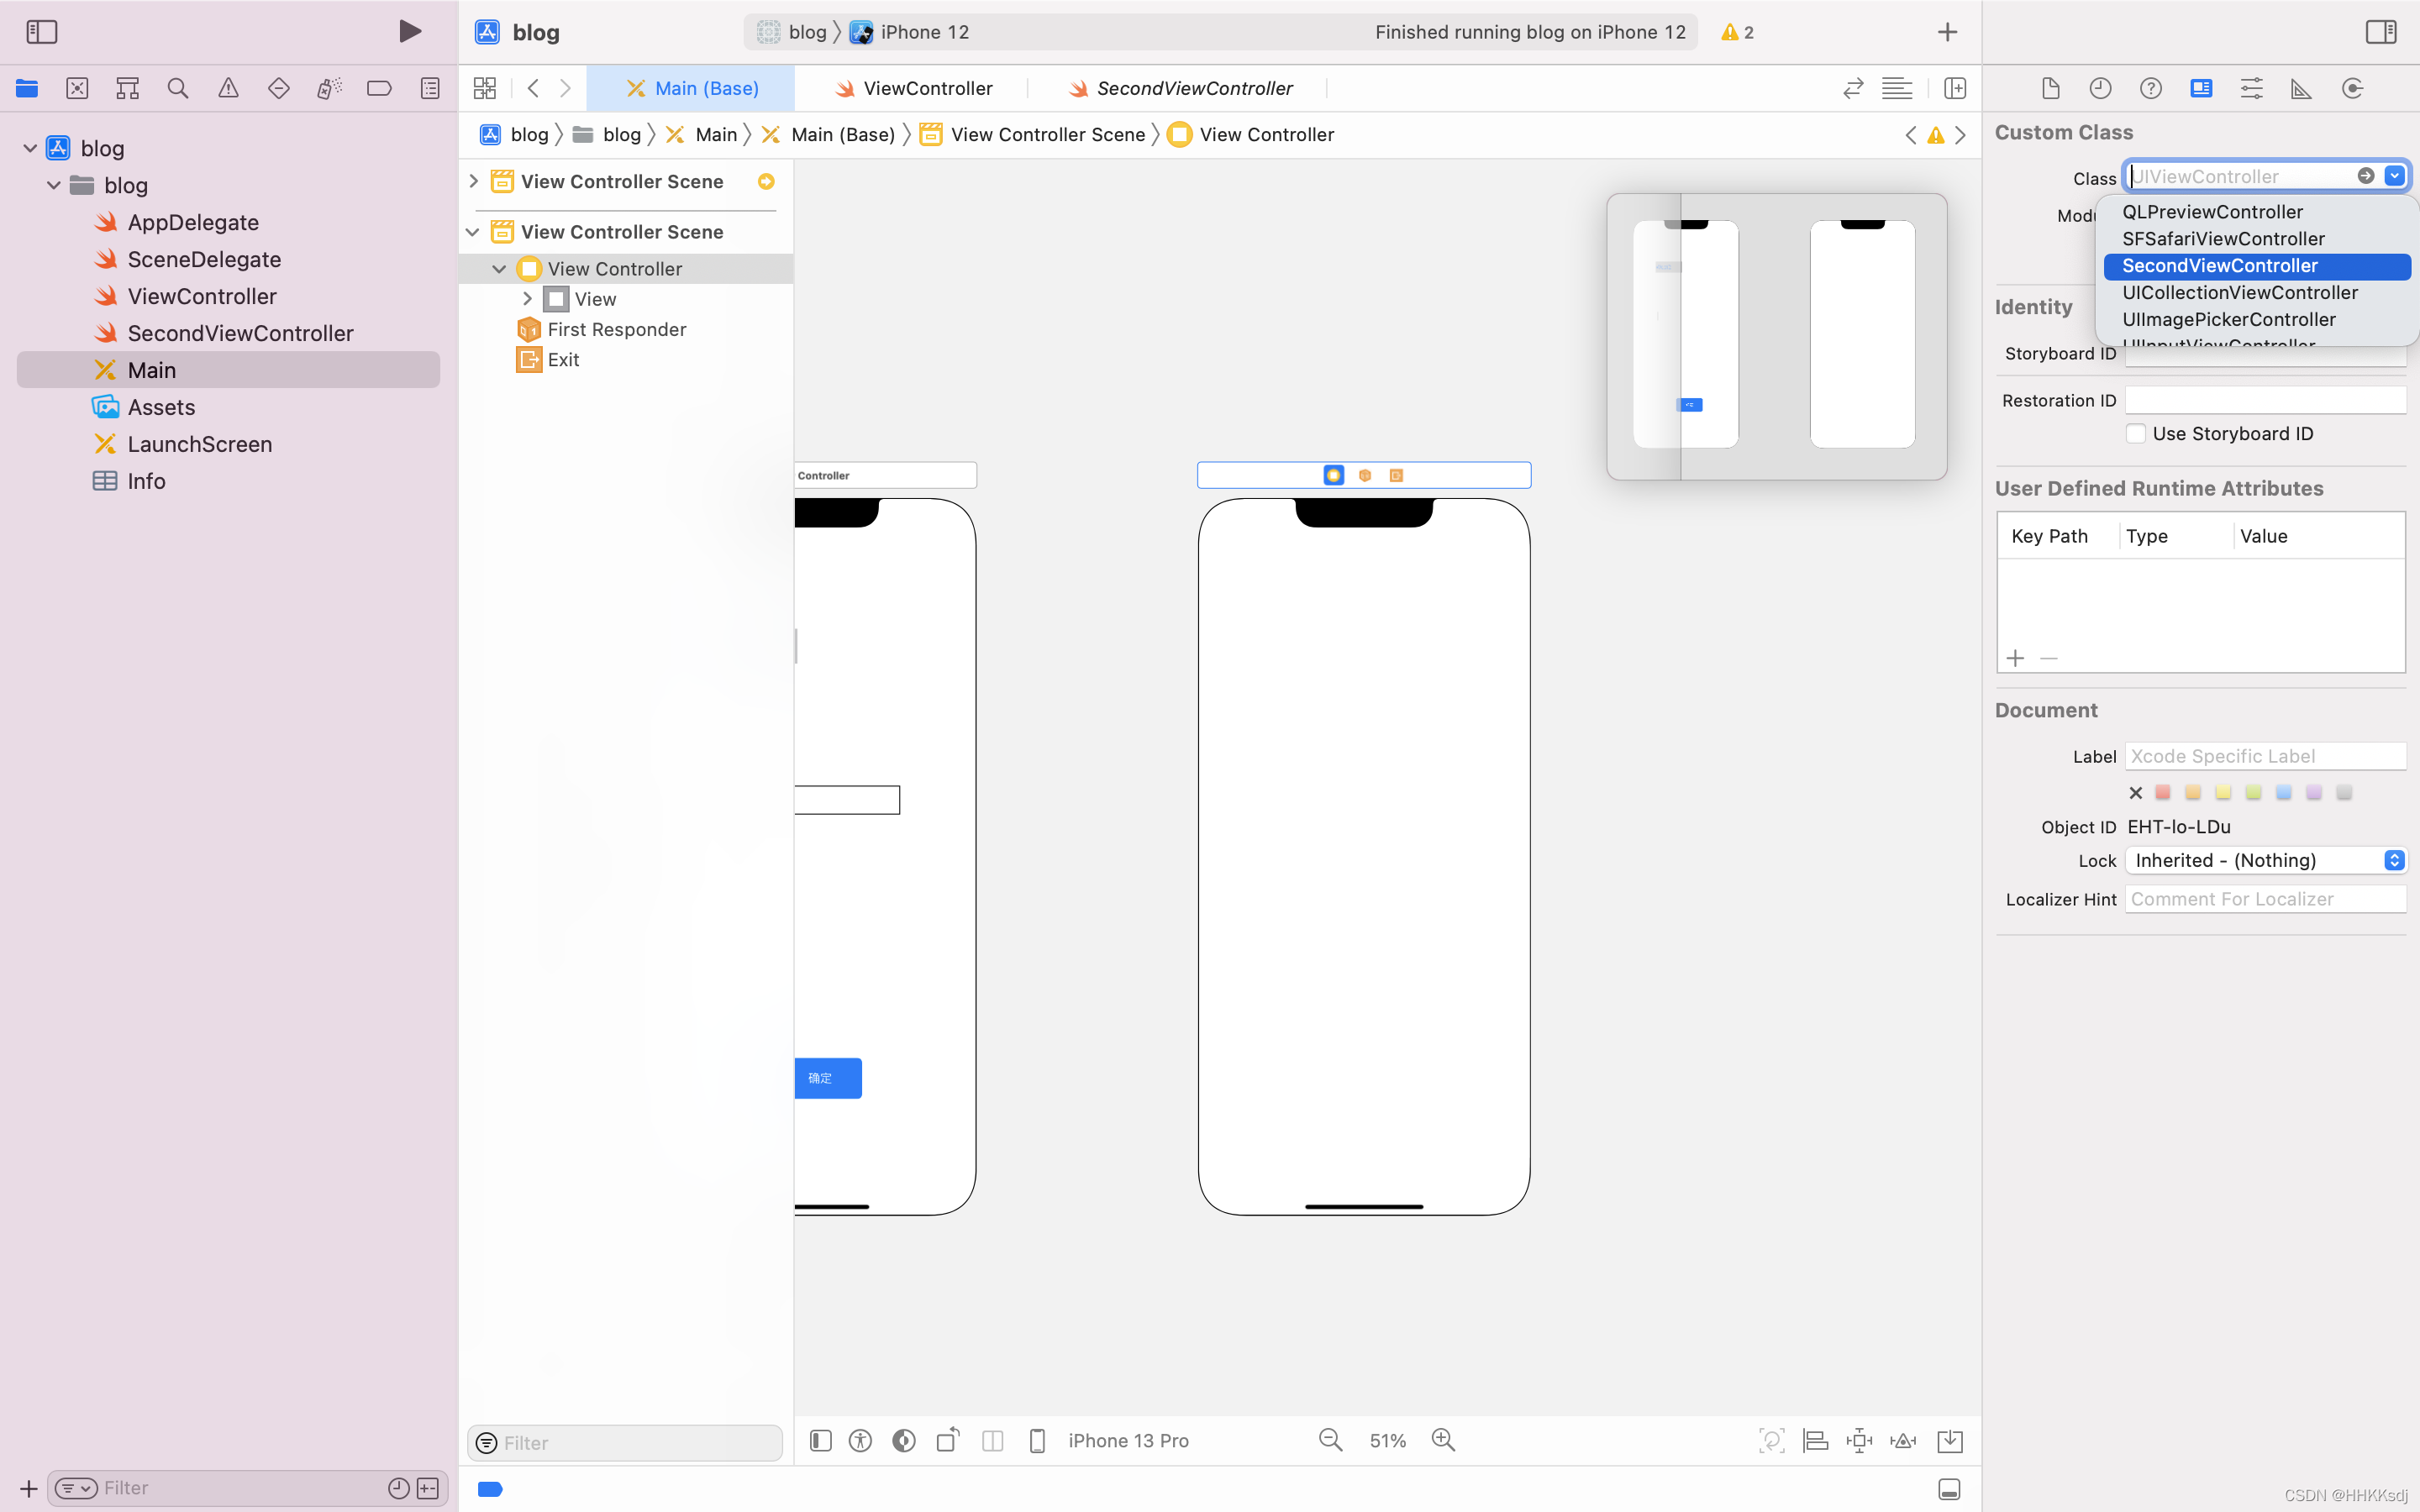Select the purple label color swatch

(2314, 792)
